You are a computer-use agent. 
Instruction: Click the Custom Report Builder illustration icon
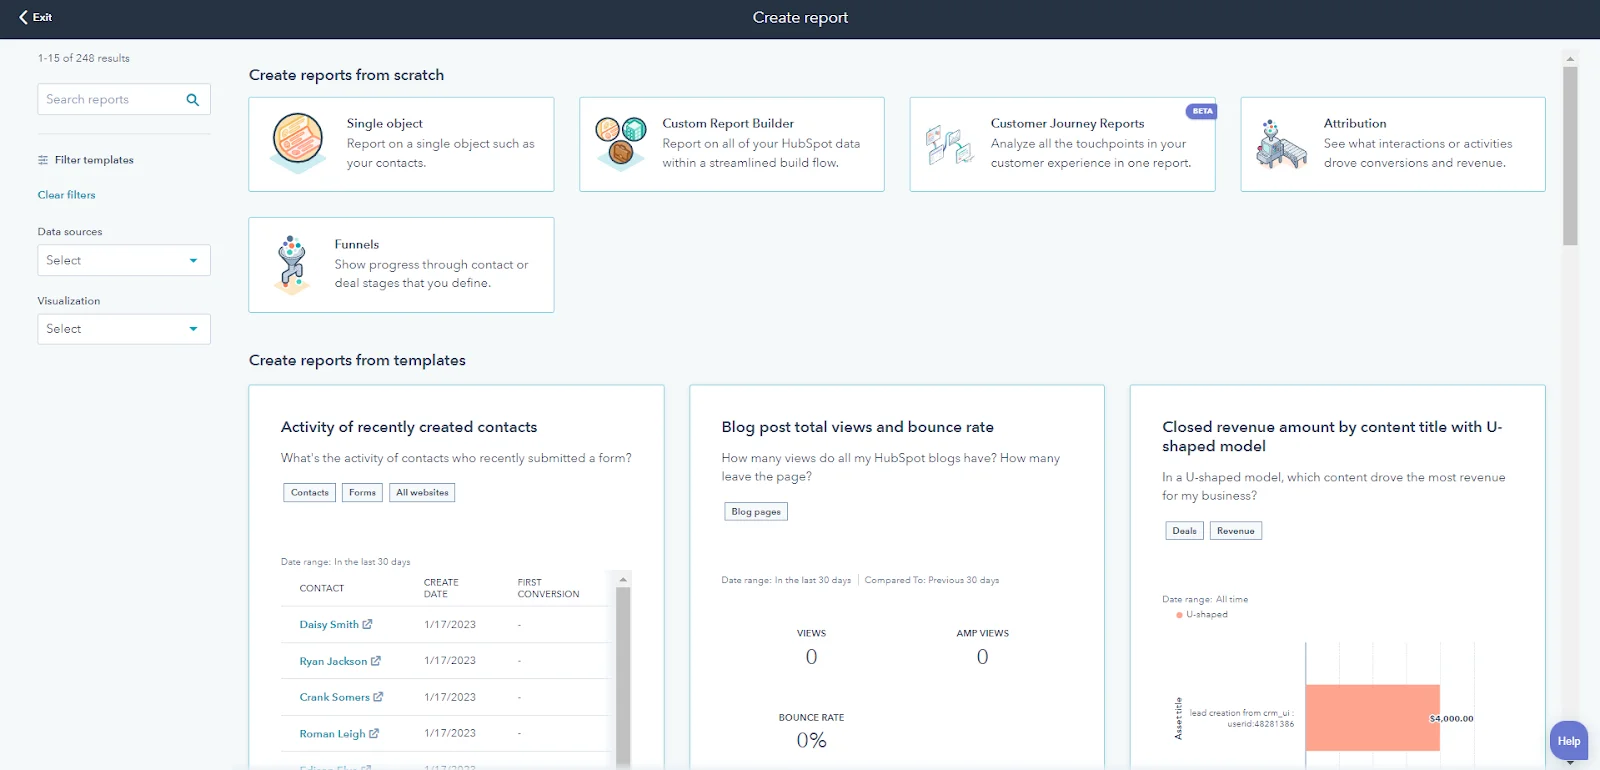620,142
